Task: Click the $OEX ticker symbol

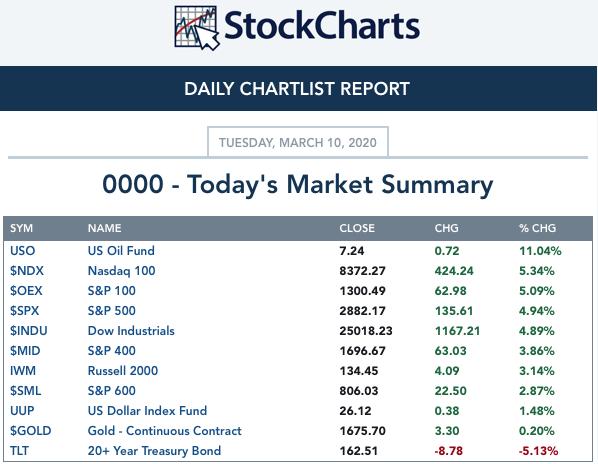Action: point(26,291)
